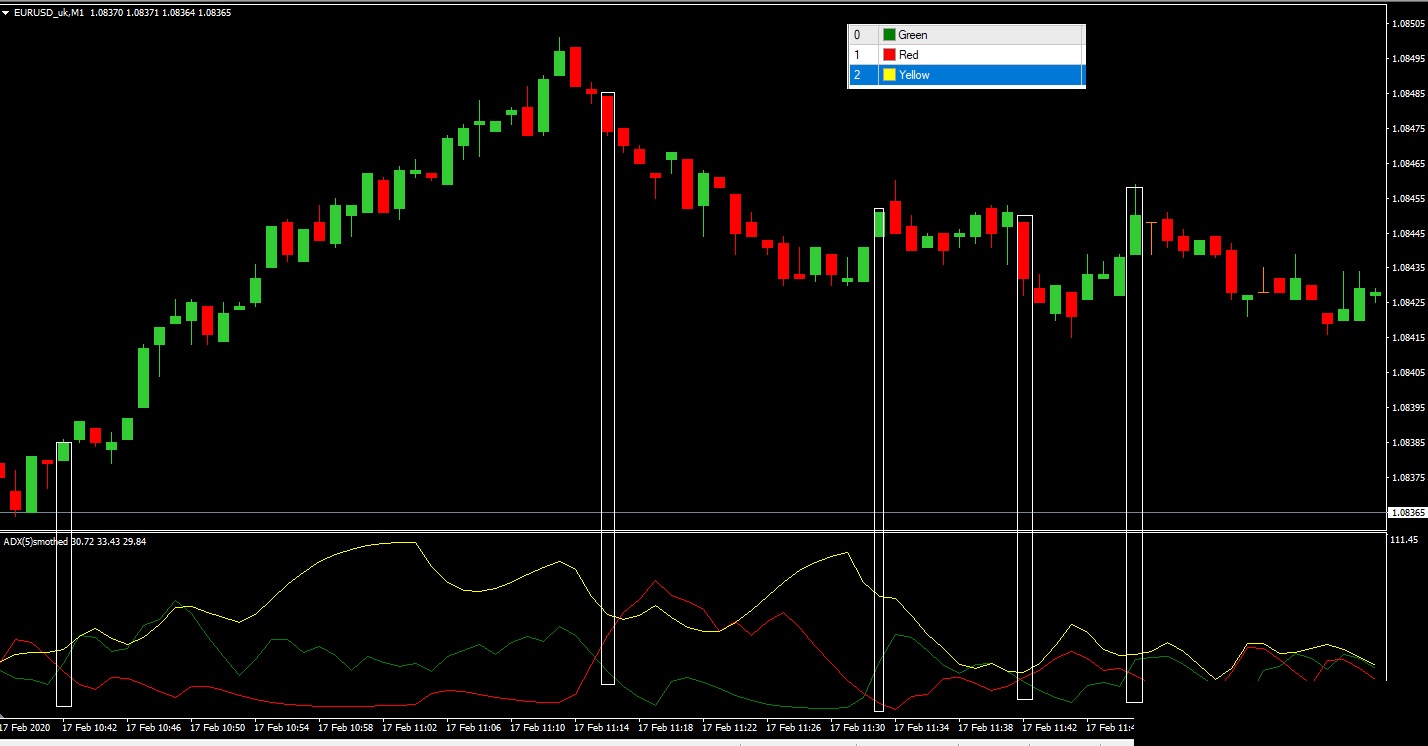Viewport: 1428px width, 746px height.
Task: Select the Green row in the color list
Action: (x=966, y=35)
